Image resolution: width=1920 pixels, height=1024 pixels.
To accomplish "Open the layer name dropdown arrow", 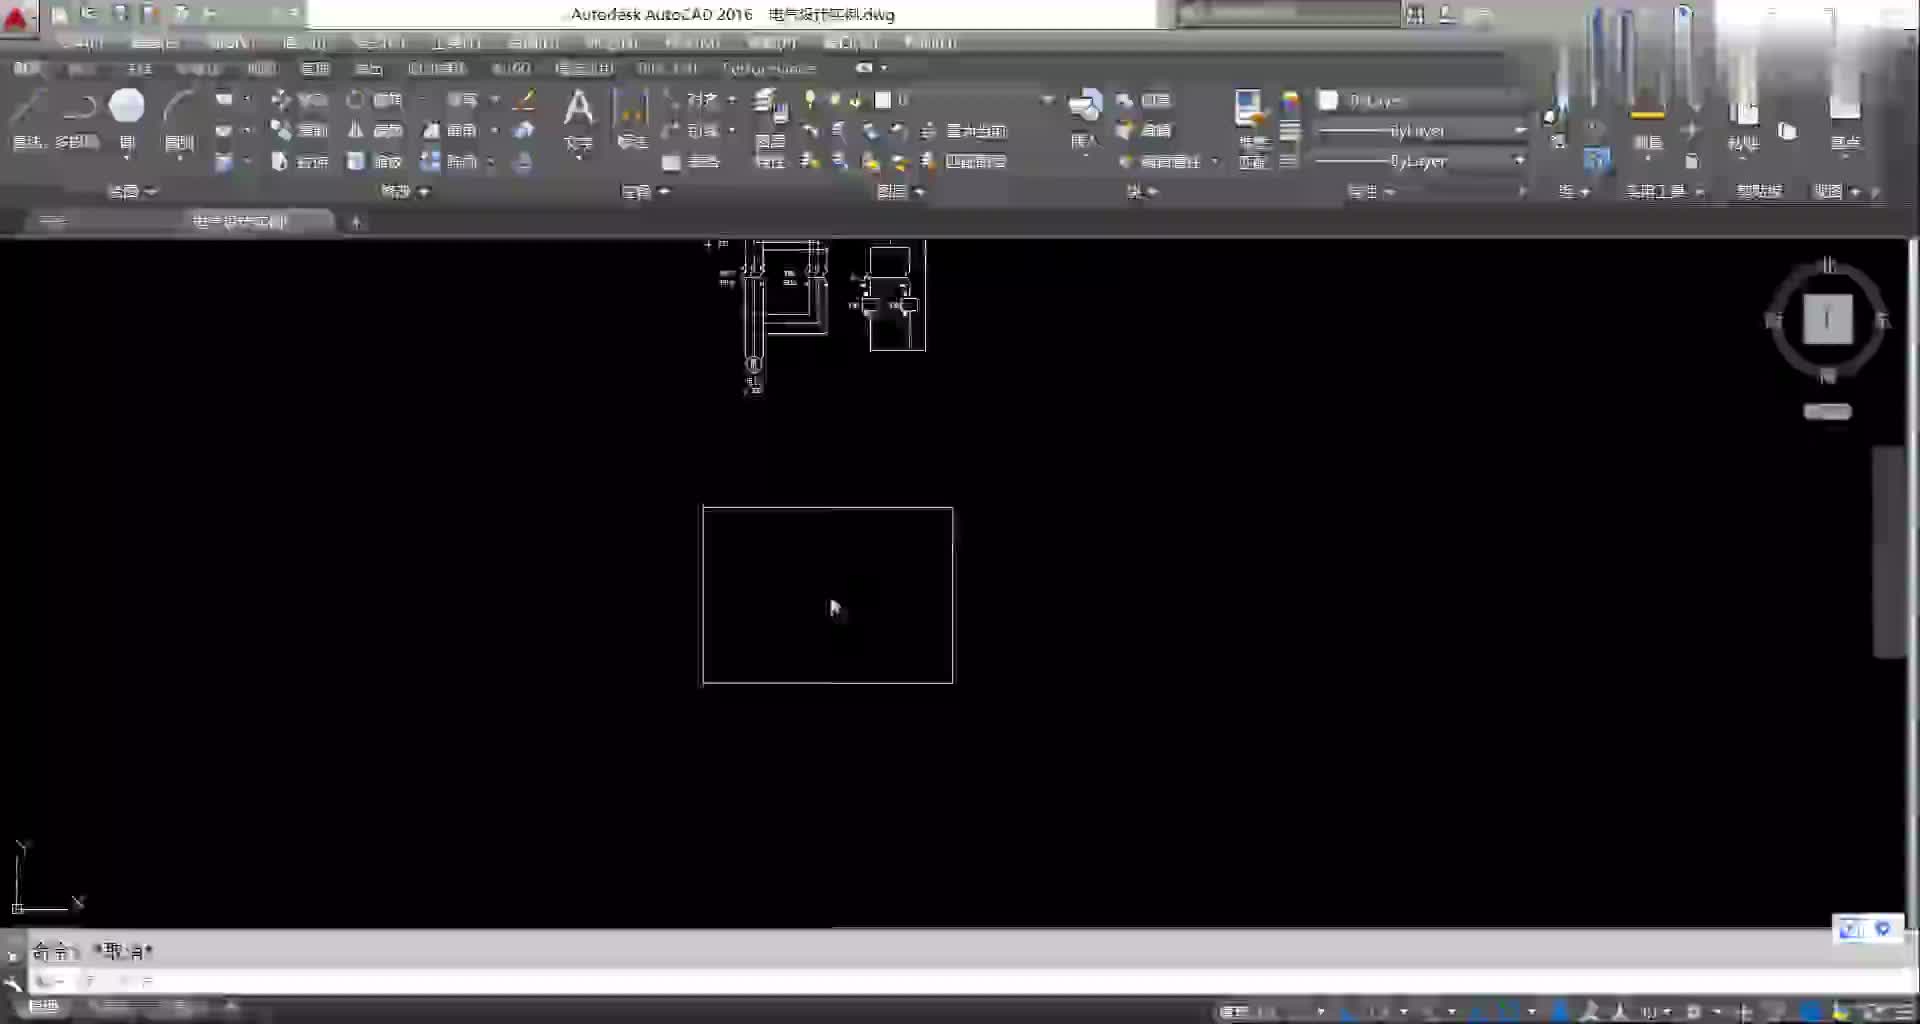I will click(x=1047, y=100).
